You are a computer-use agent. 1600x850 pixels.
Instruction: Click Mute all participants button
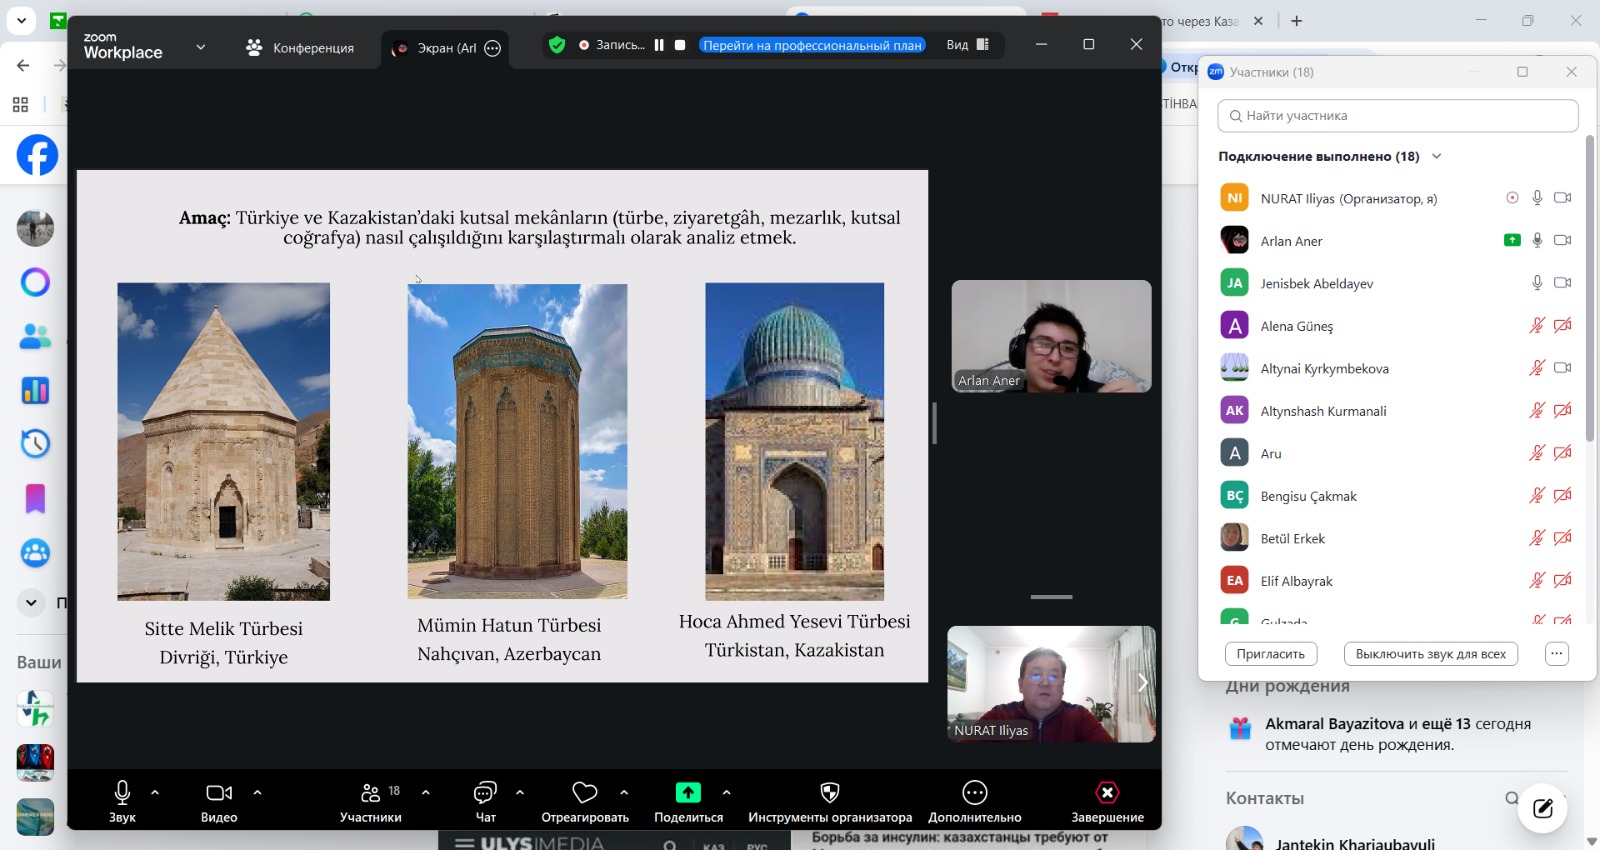(x=1430, y=654)
